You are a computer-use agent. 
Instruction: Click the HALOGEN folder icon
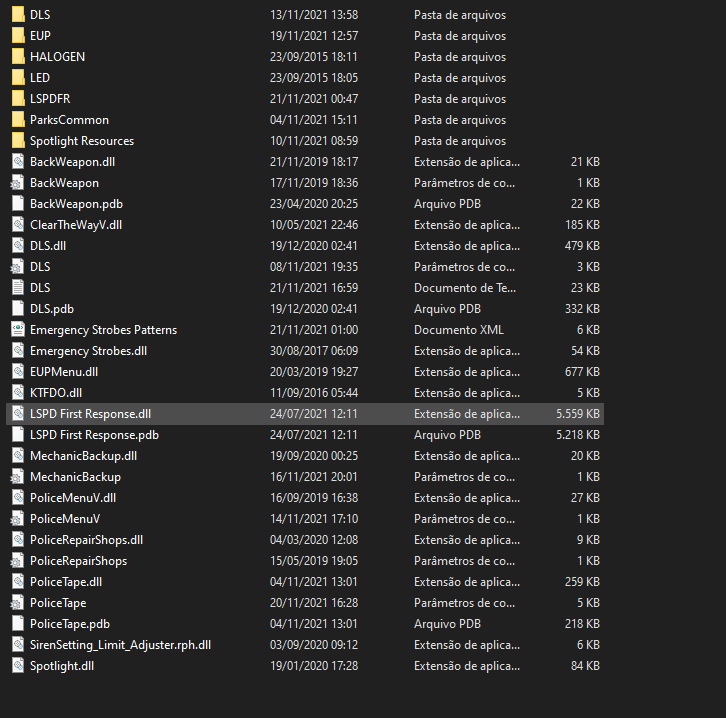(x=18, y=57)
